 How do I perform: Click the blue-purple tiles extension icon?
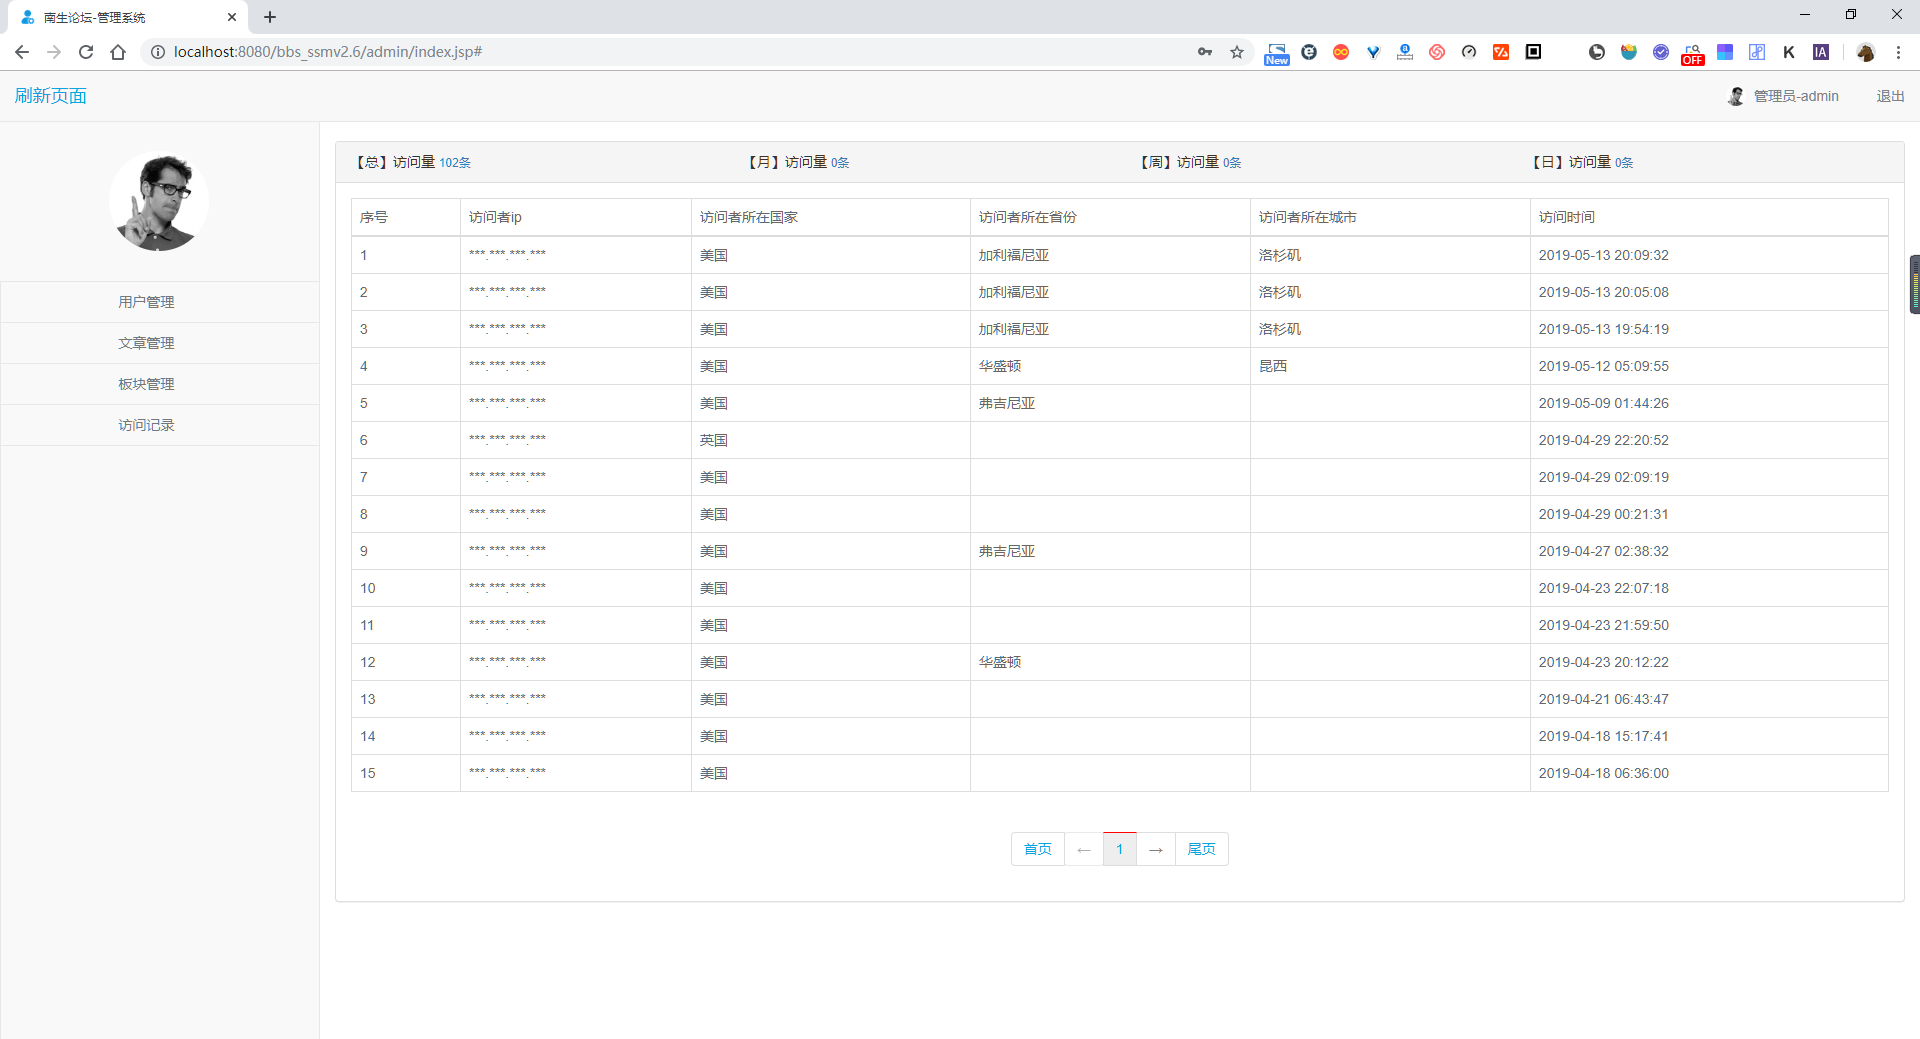(1725, 52)
